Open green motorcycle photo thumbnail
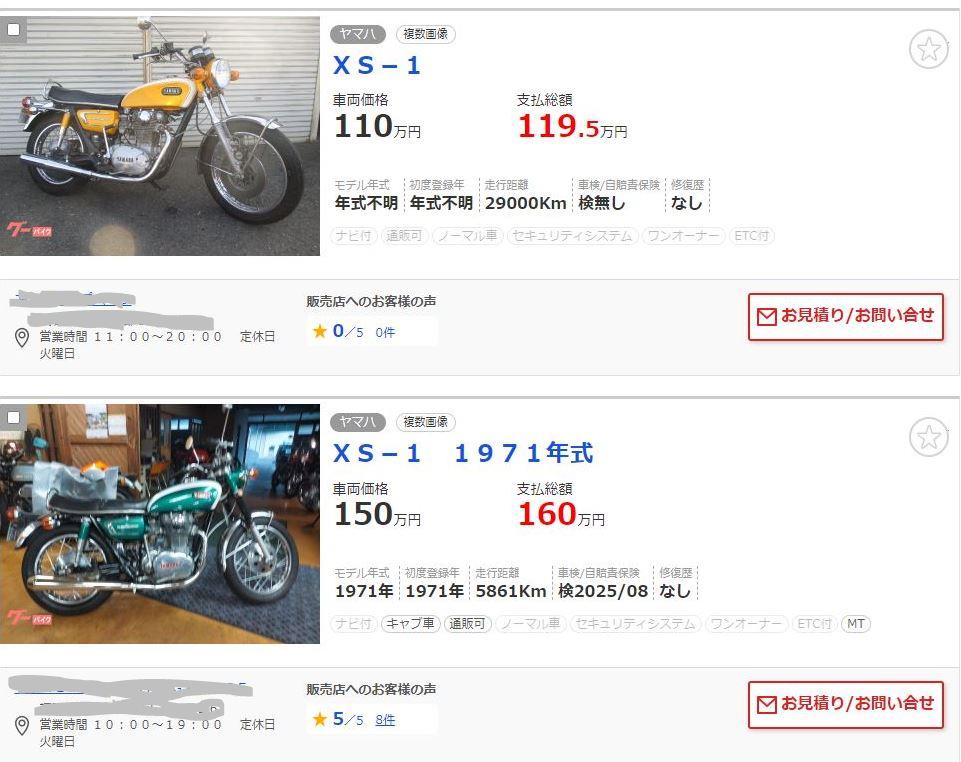Image resolution: width=961 pixels, height=762 pixels. 160,524
